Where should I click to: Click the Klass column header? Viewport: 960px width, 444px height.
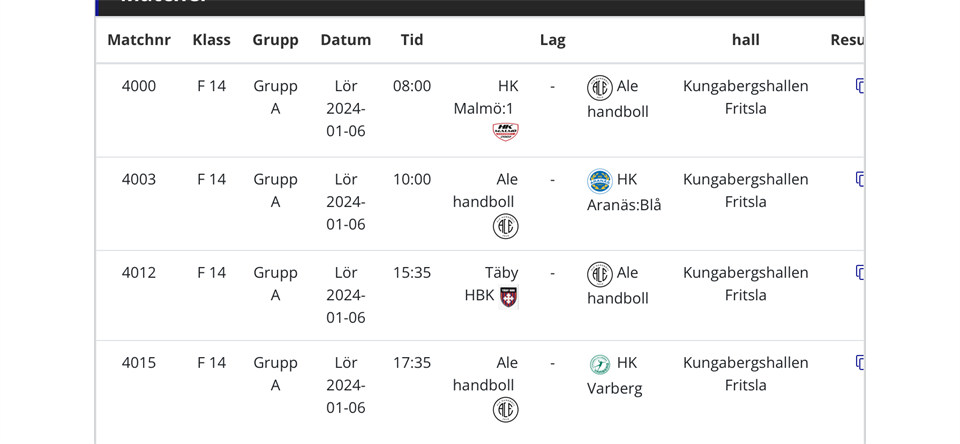coord(211,40)
